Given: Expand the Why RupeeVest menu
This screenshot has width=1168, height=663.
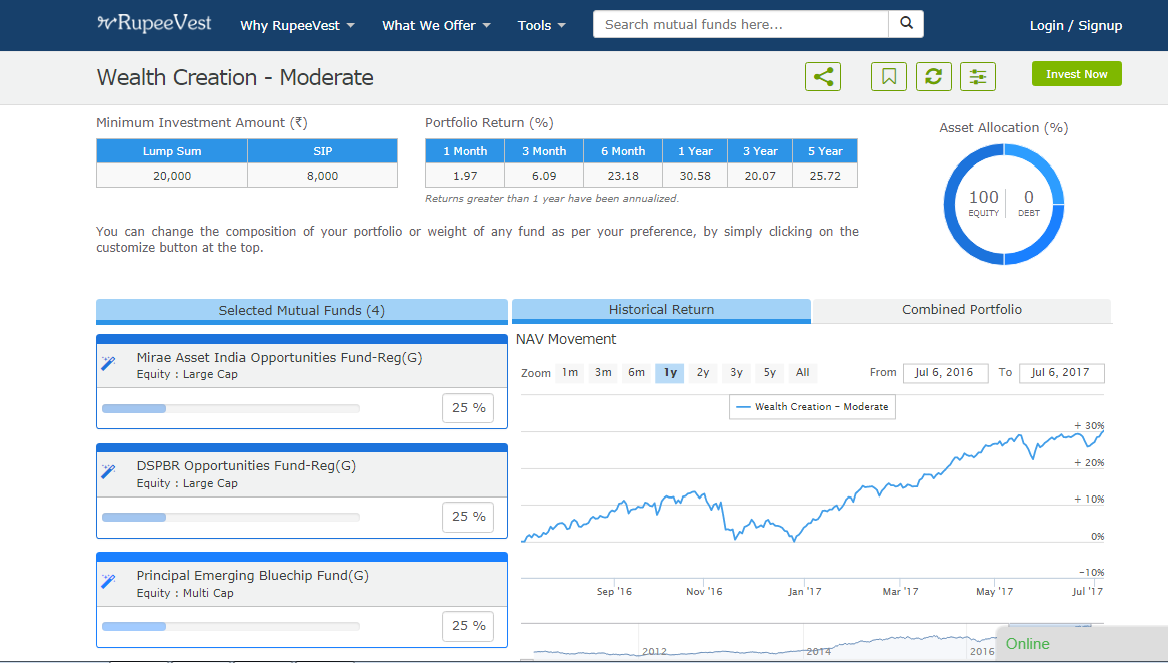Looking at the screenshot, I should point(297,25).
